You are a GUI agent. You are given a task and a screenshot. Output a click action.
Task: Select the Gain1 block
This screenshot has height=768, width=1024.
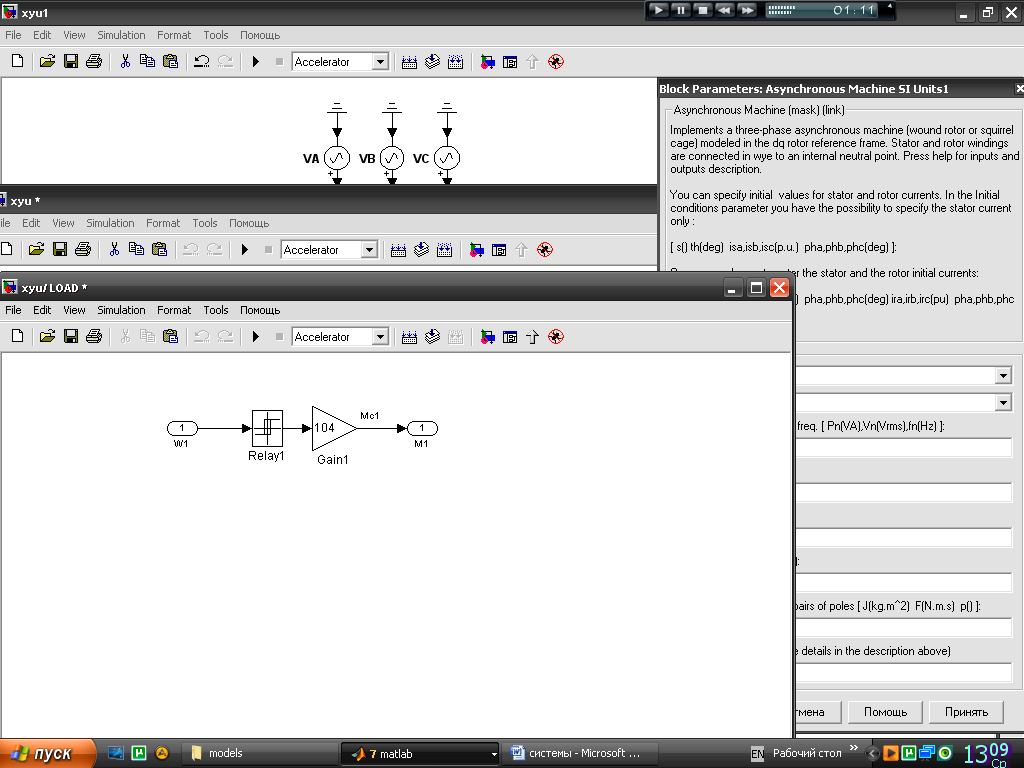334,428
